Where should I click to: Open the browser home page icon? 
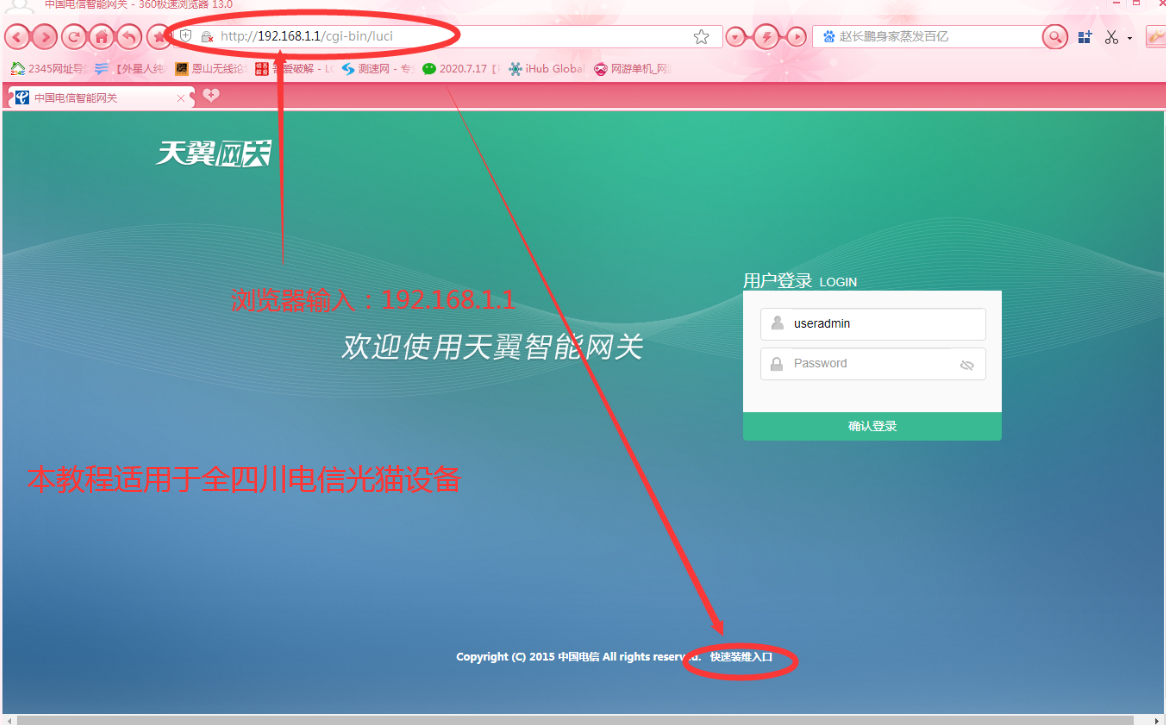(x=102, y=36)
